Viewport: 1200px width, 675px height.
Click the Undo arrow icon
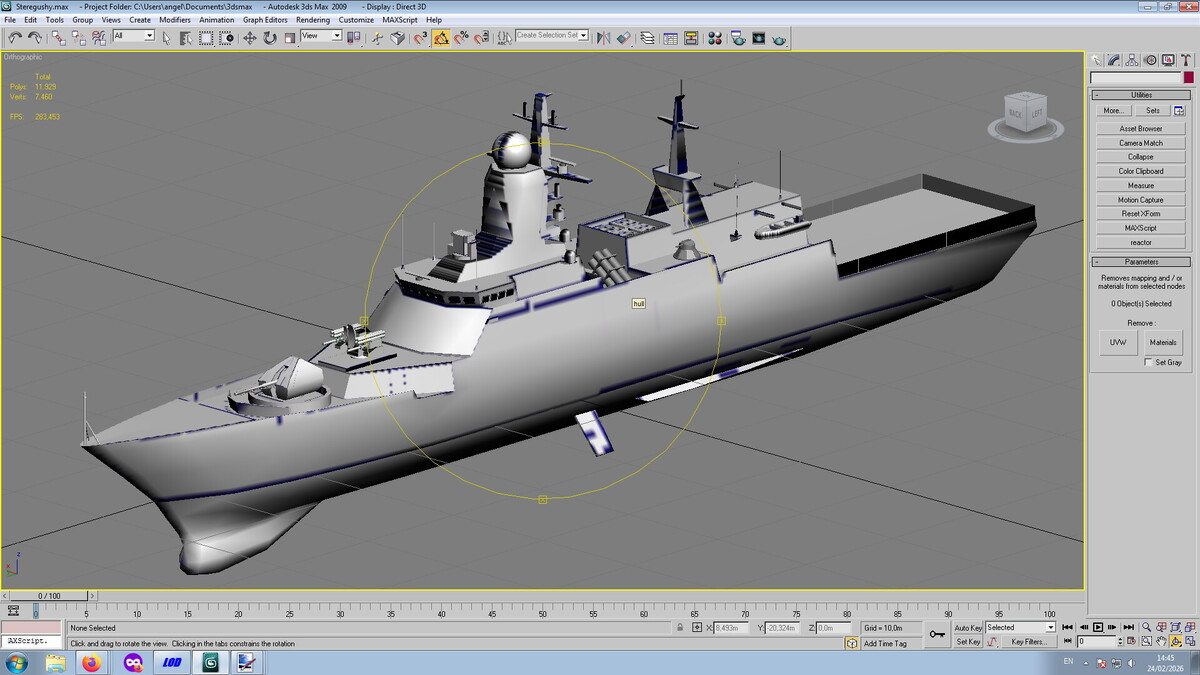(x=15, y=38)
